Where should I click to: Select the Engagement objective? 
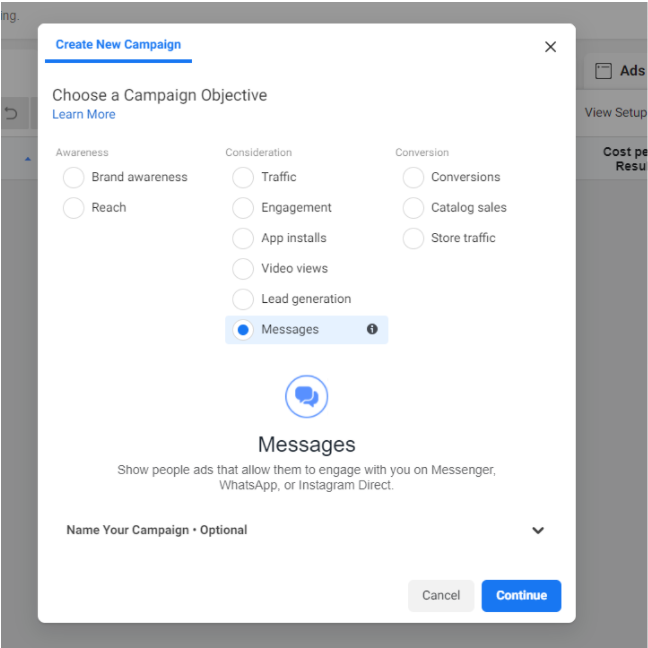(243, 207)
